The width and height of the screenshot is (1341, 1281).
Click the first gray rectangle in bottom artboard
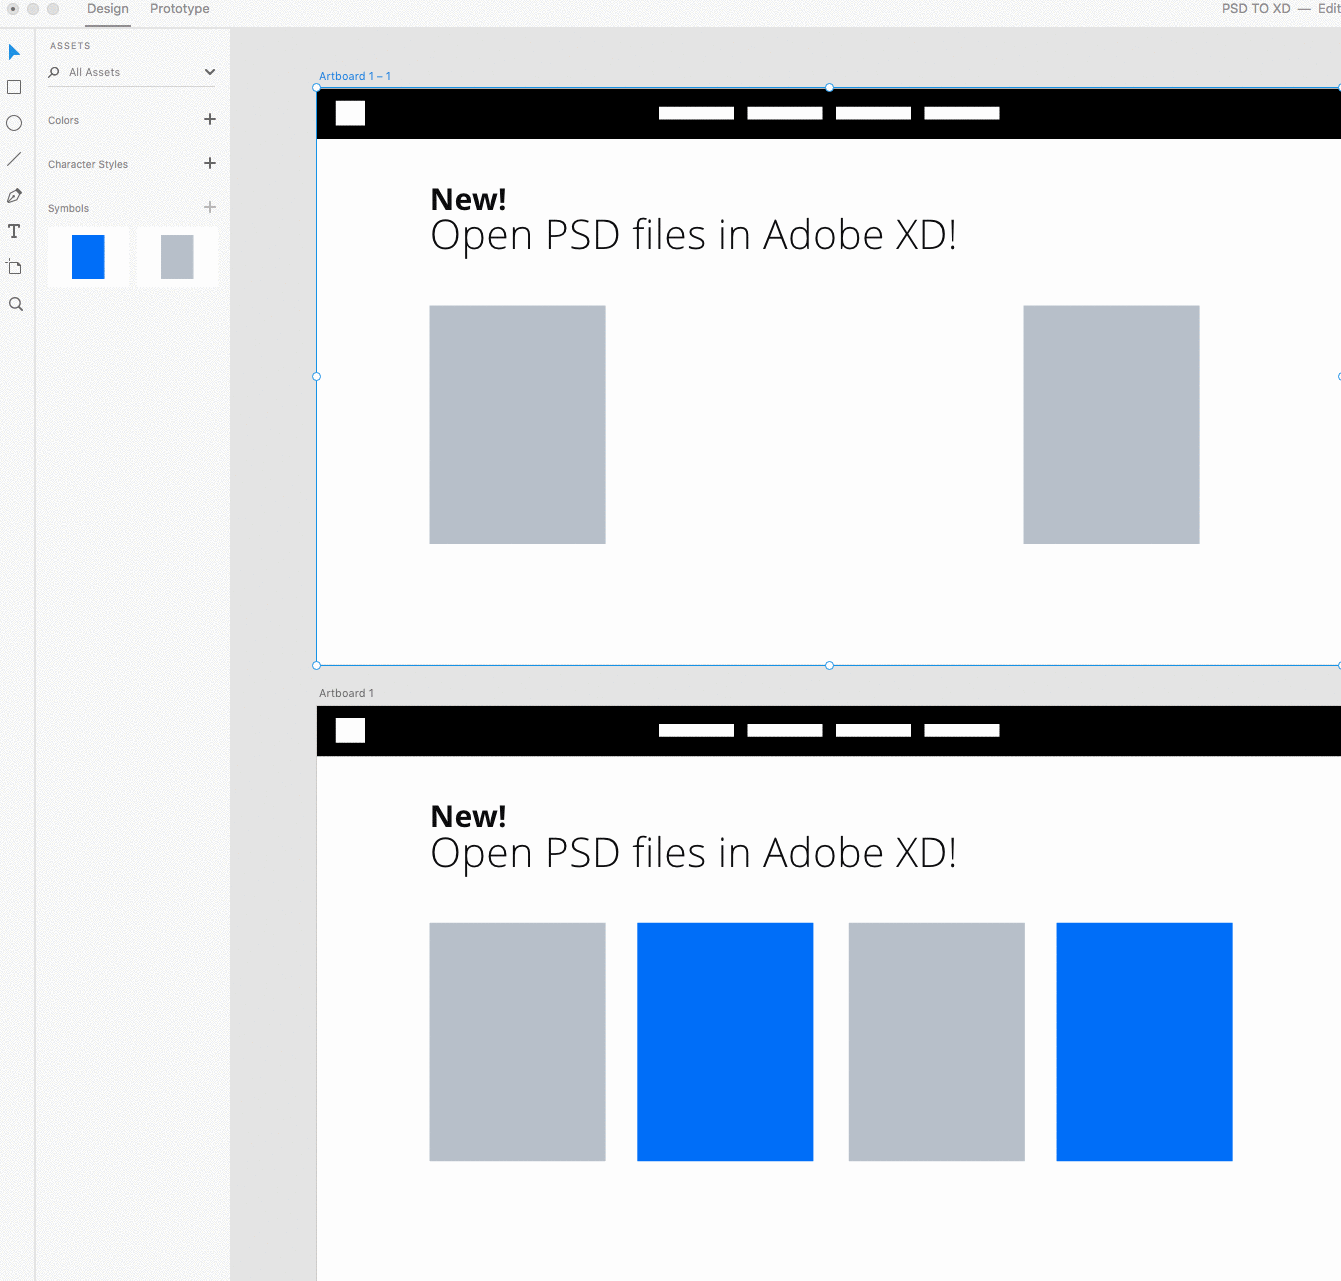(517, 1042)
